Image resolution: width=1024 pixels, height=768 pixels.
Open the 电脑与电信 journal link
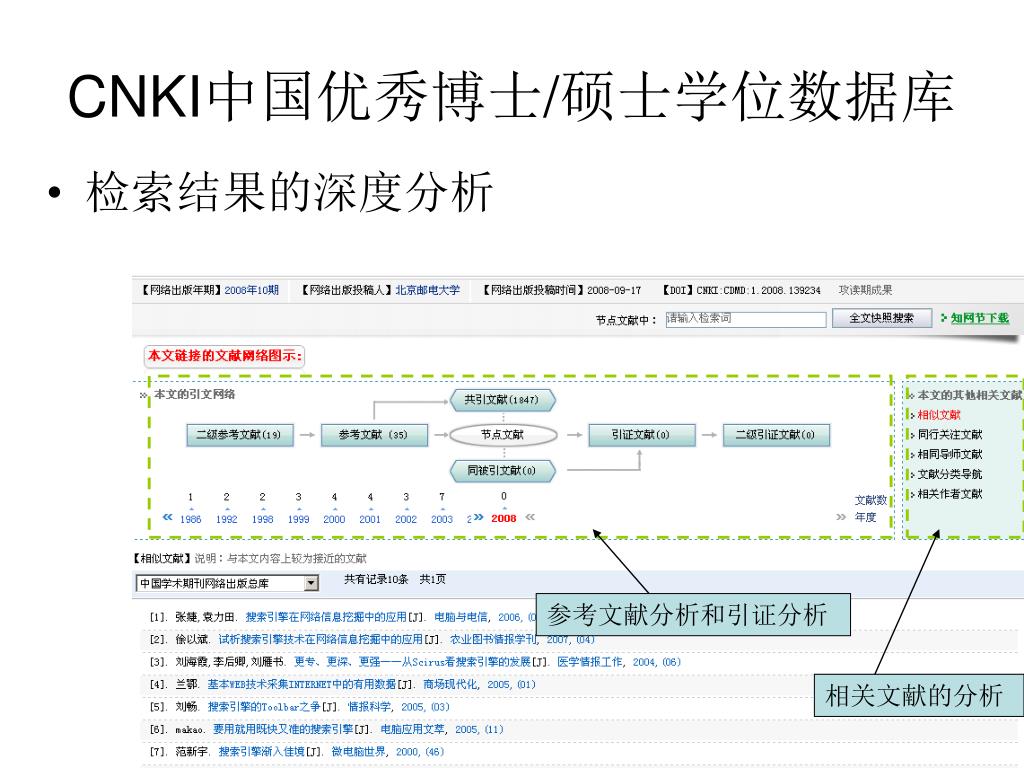click(461, 617)
